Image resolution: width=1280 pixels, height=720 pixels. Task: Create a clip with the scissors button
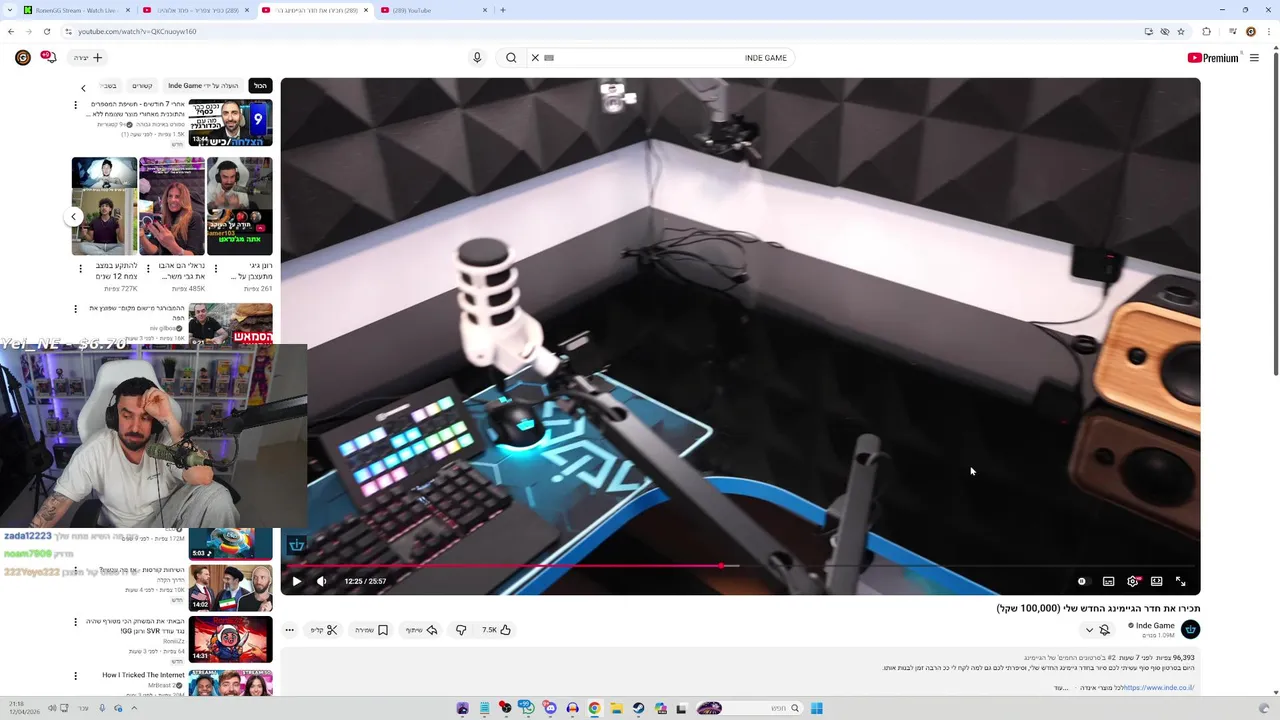pyautogui.click(x=324, y=630)
